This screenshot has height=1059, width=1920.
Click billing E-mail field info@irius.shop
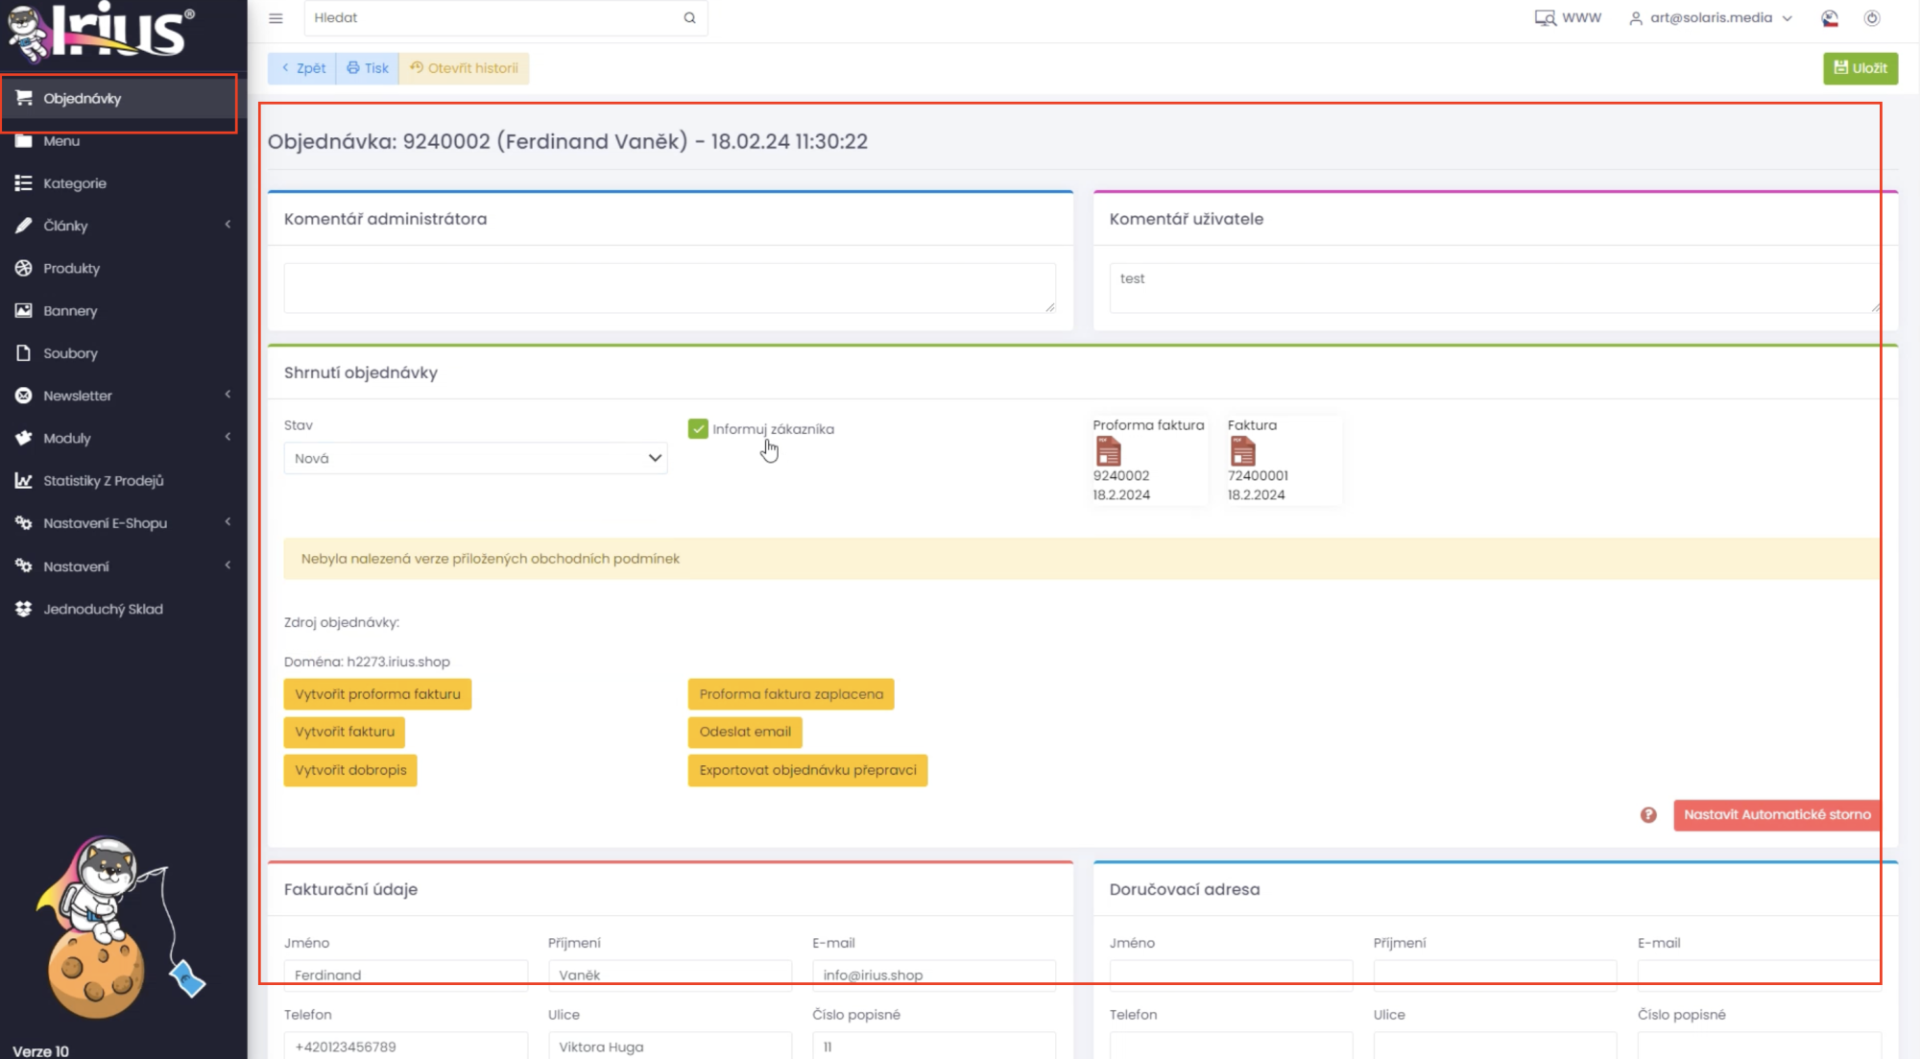tap(934, 975)
